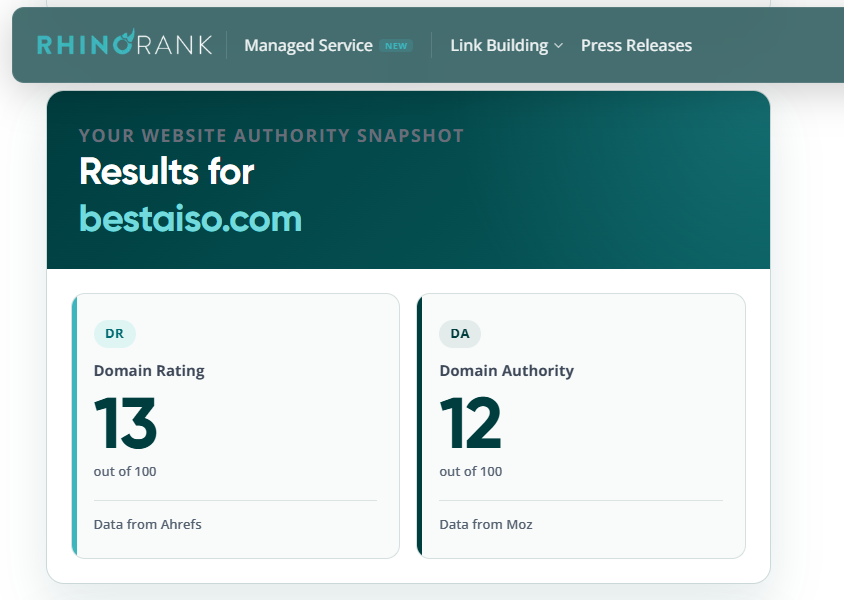Screen dimensions: 844x600
Task: Click the Data from Moz text
Action: (x=486, y=524)
